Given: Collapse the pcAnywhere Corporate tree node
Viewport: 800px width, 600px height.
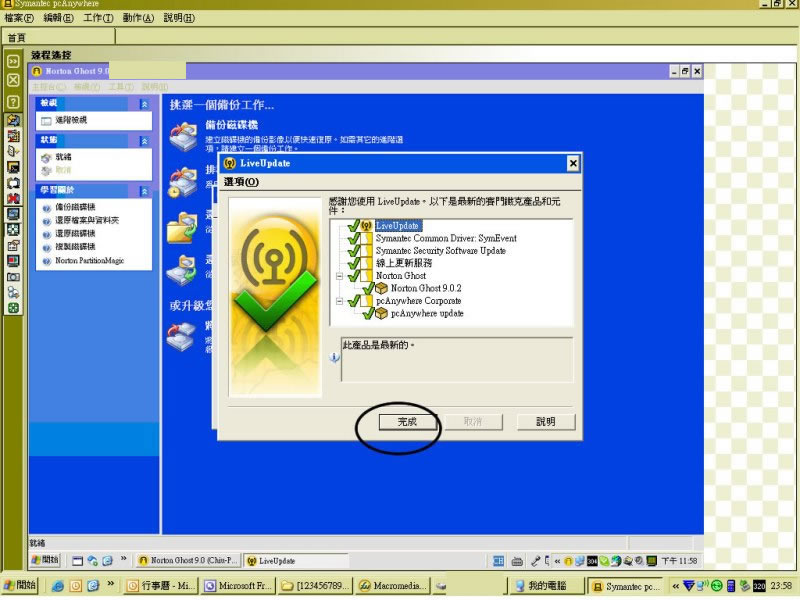Looking at the screenshot, I should click(340, 300).
